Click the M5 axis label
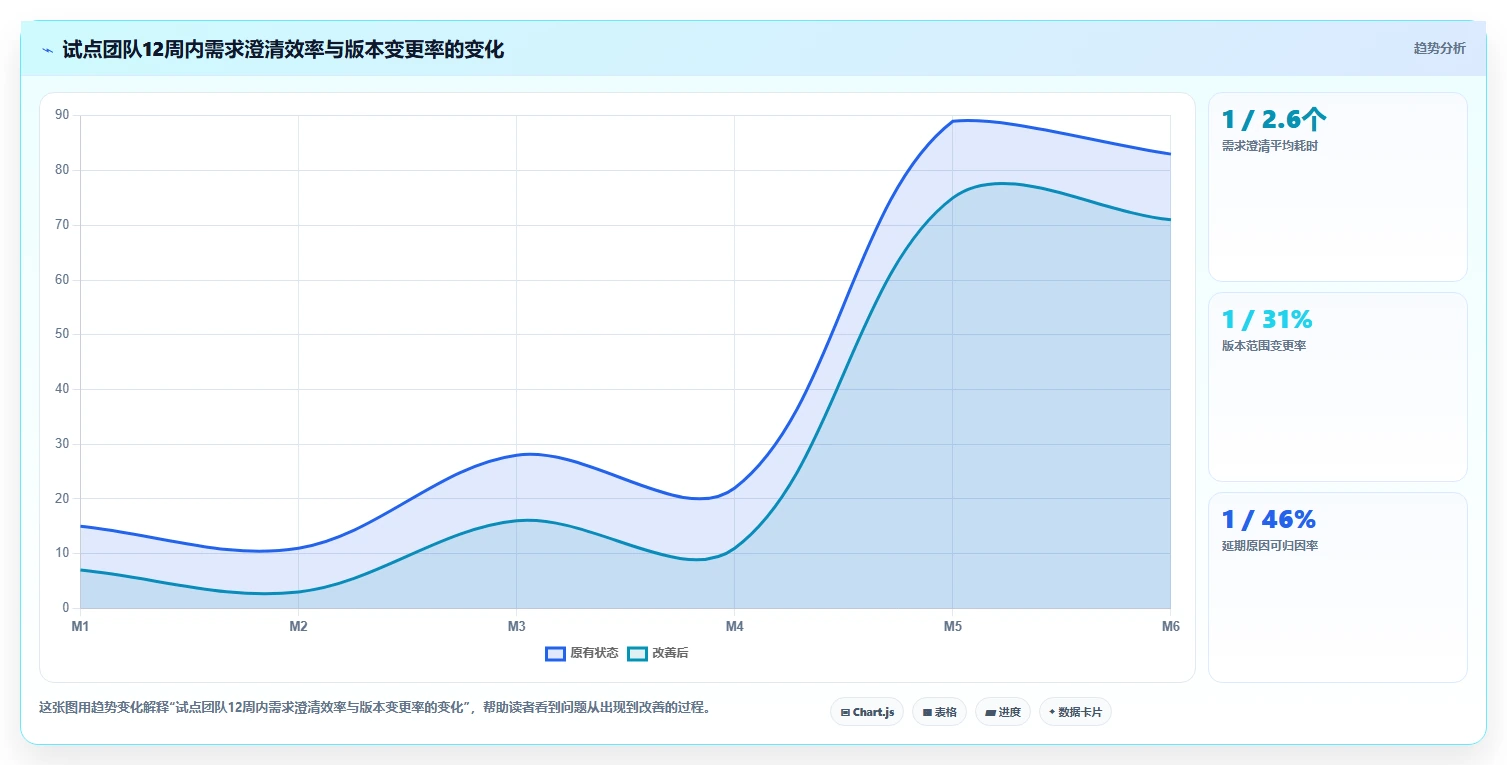The width and height of the screenshot is (1507, 765). [x=952, y=627]
